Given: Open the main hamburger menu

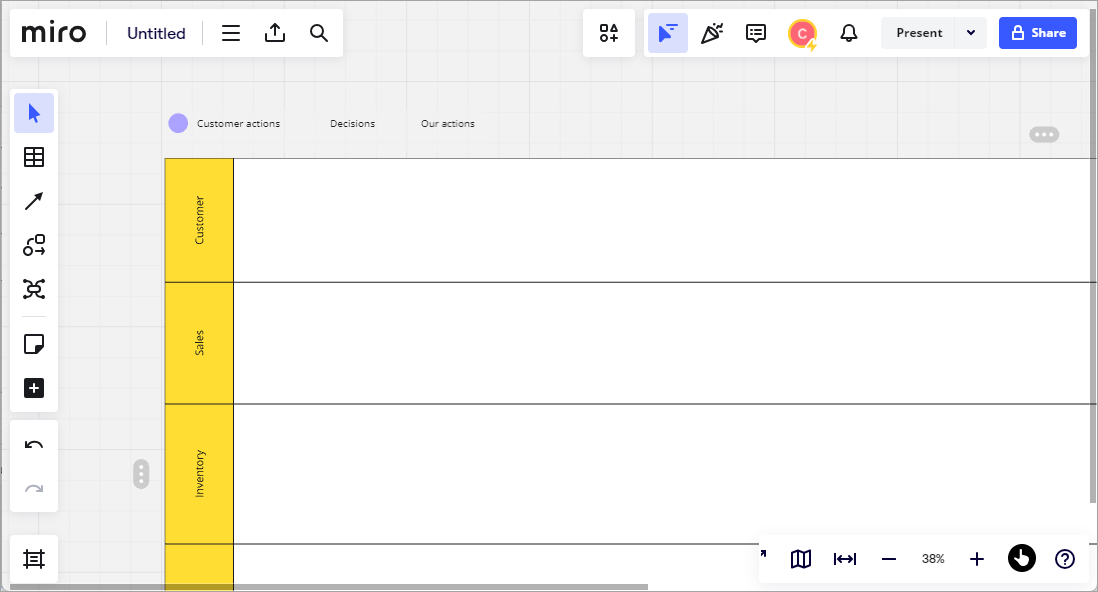Looking at the screenshot, I should point(230,33).
